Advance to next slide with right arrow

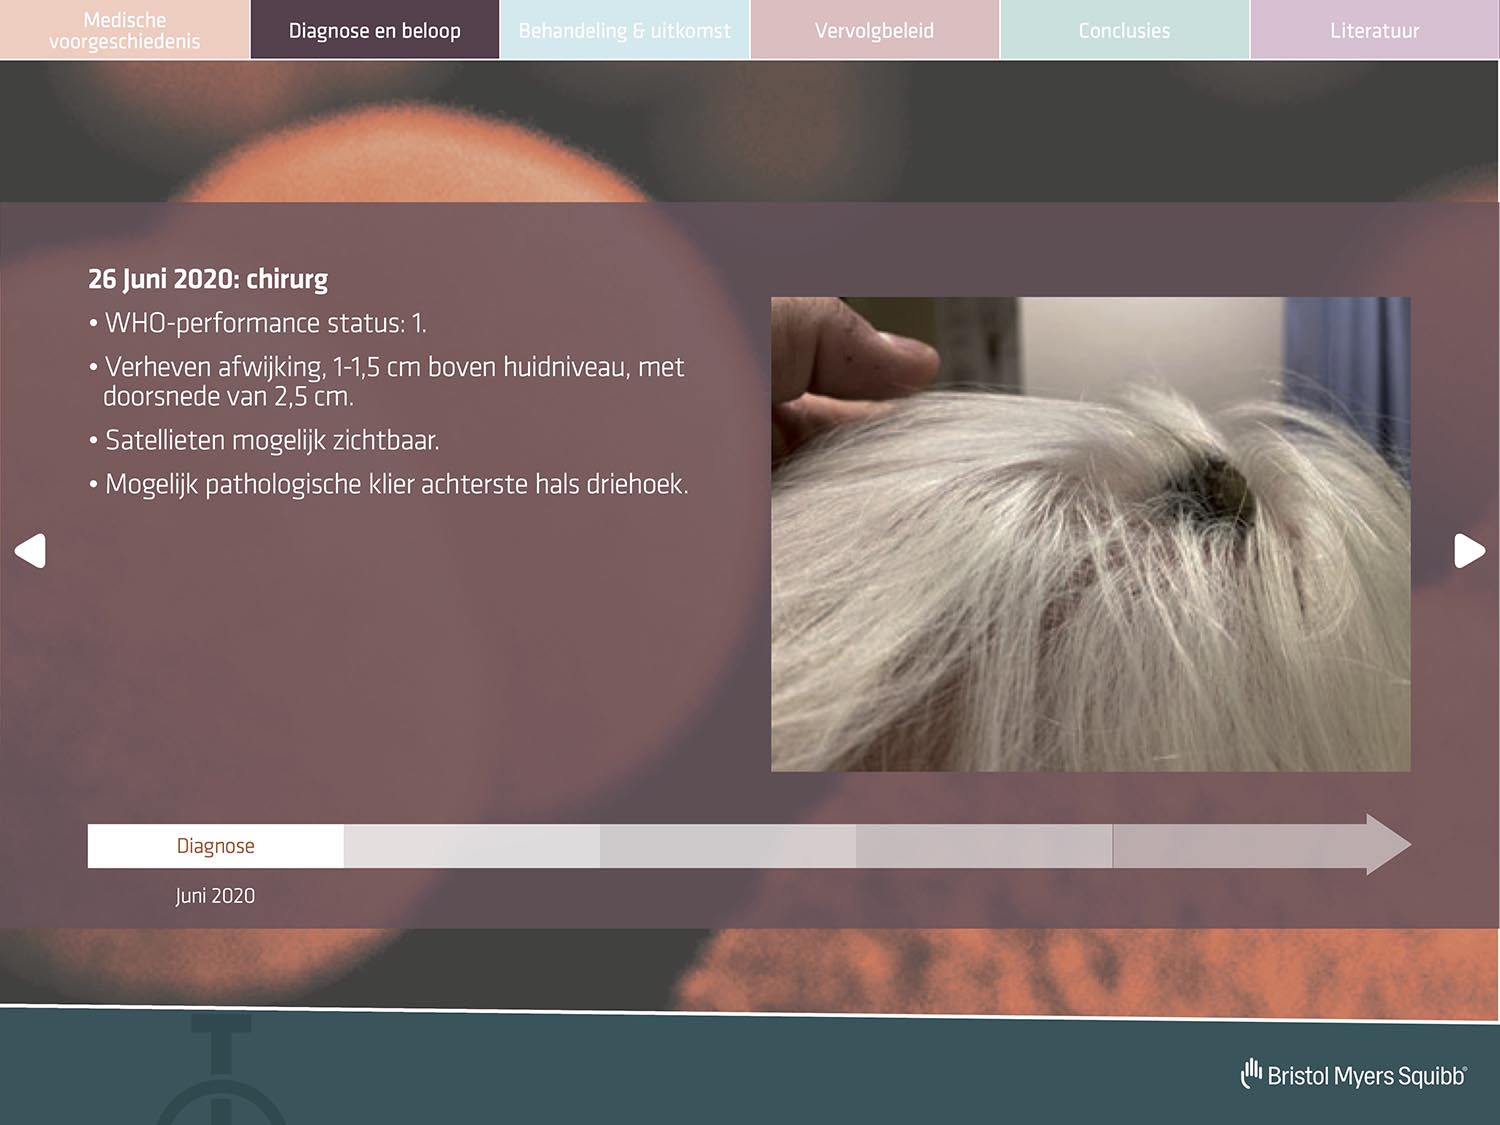tap(1469, 551)
